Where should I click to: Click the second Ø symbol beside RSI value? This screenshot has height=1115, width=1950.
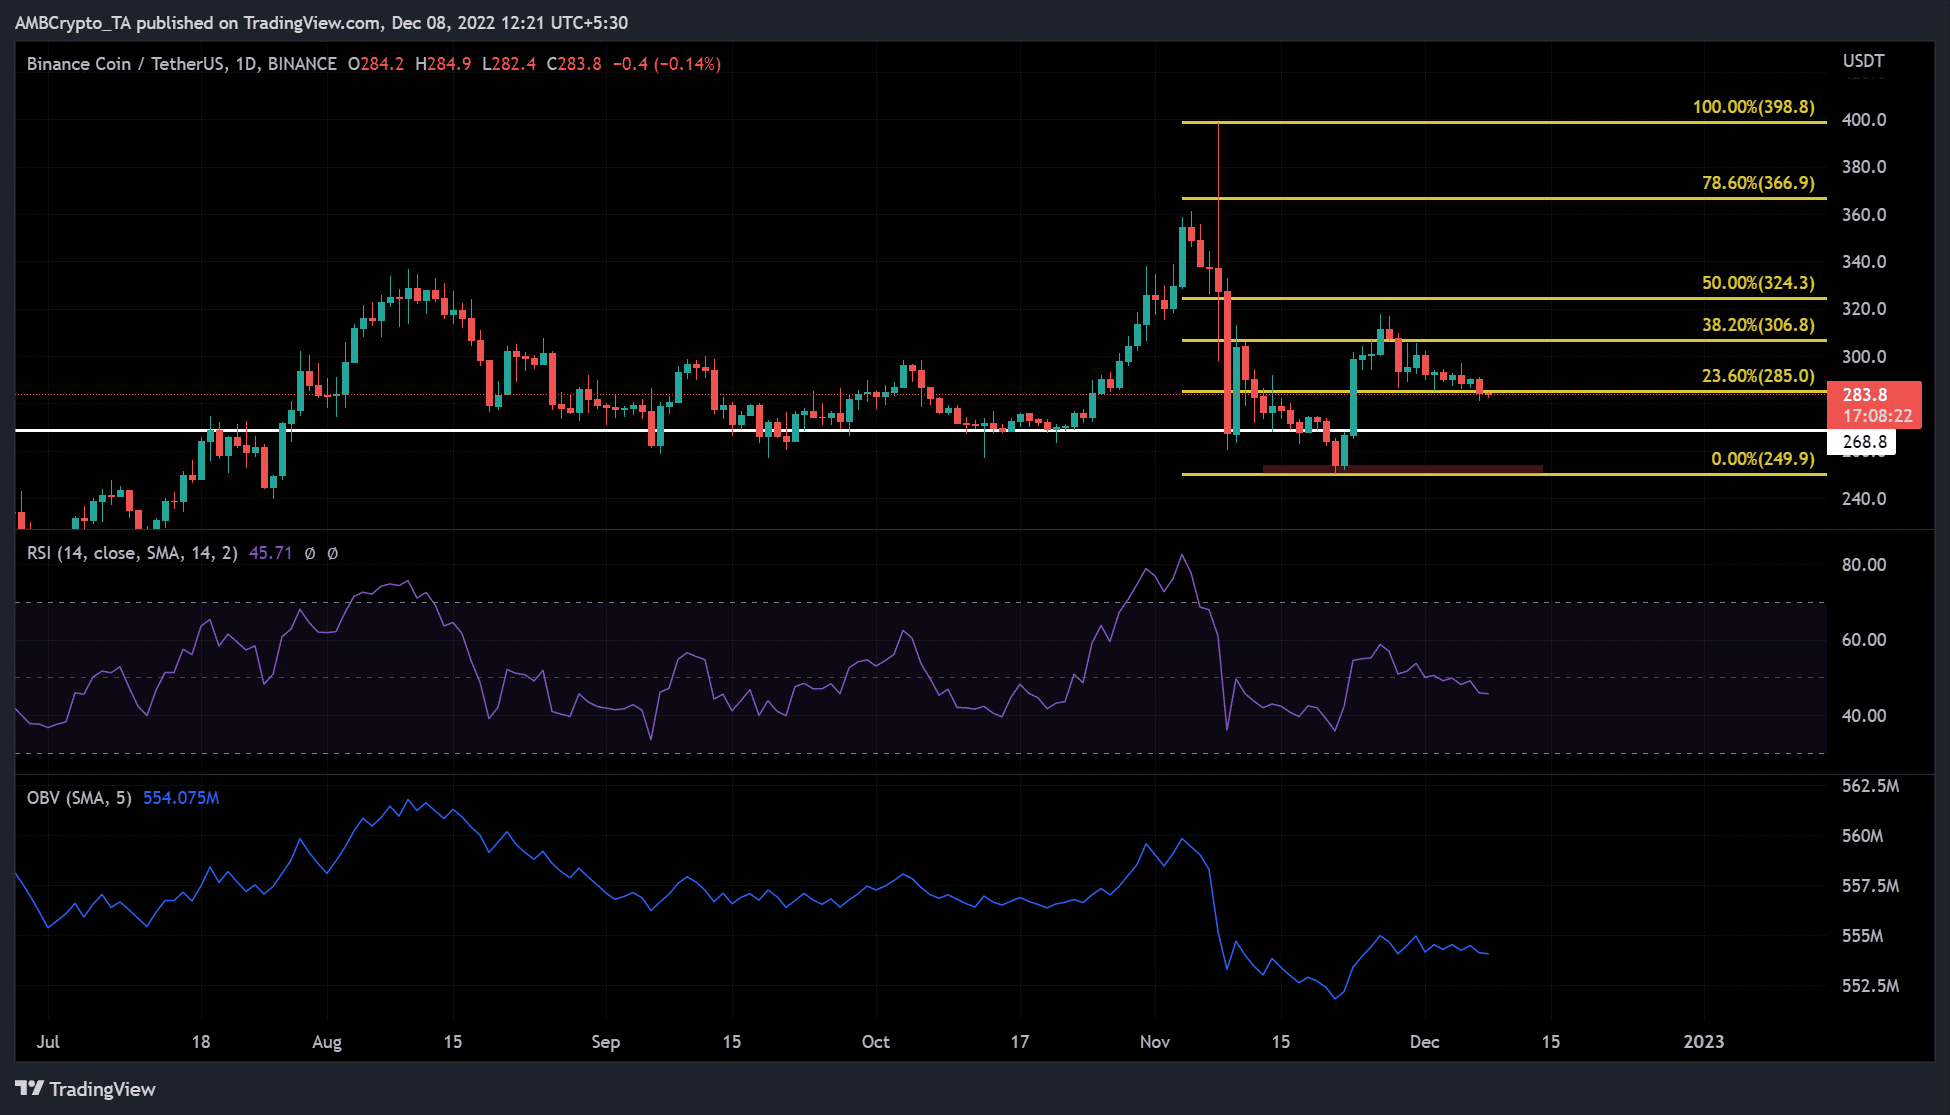point(333,552)
